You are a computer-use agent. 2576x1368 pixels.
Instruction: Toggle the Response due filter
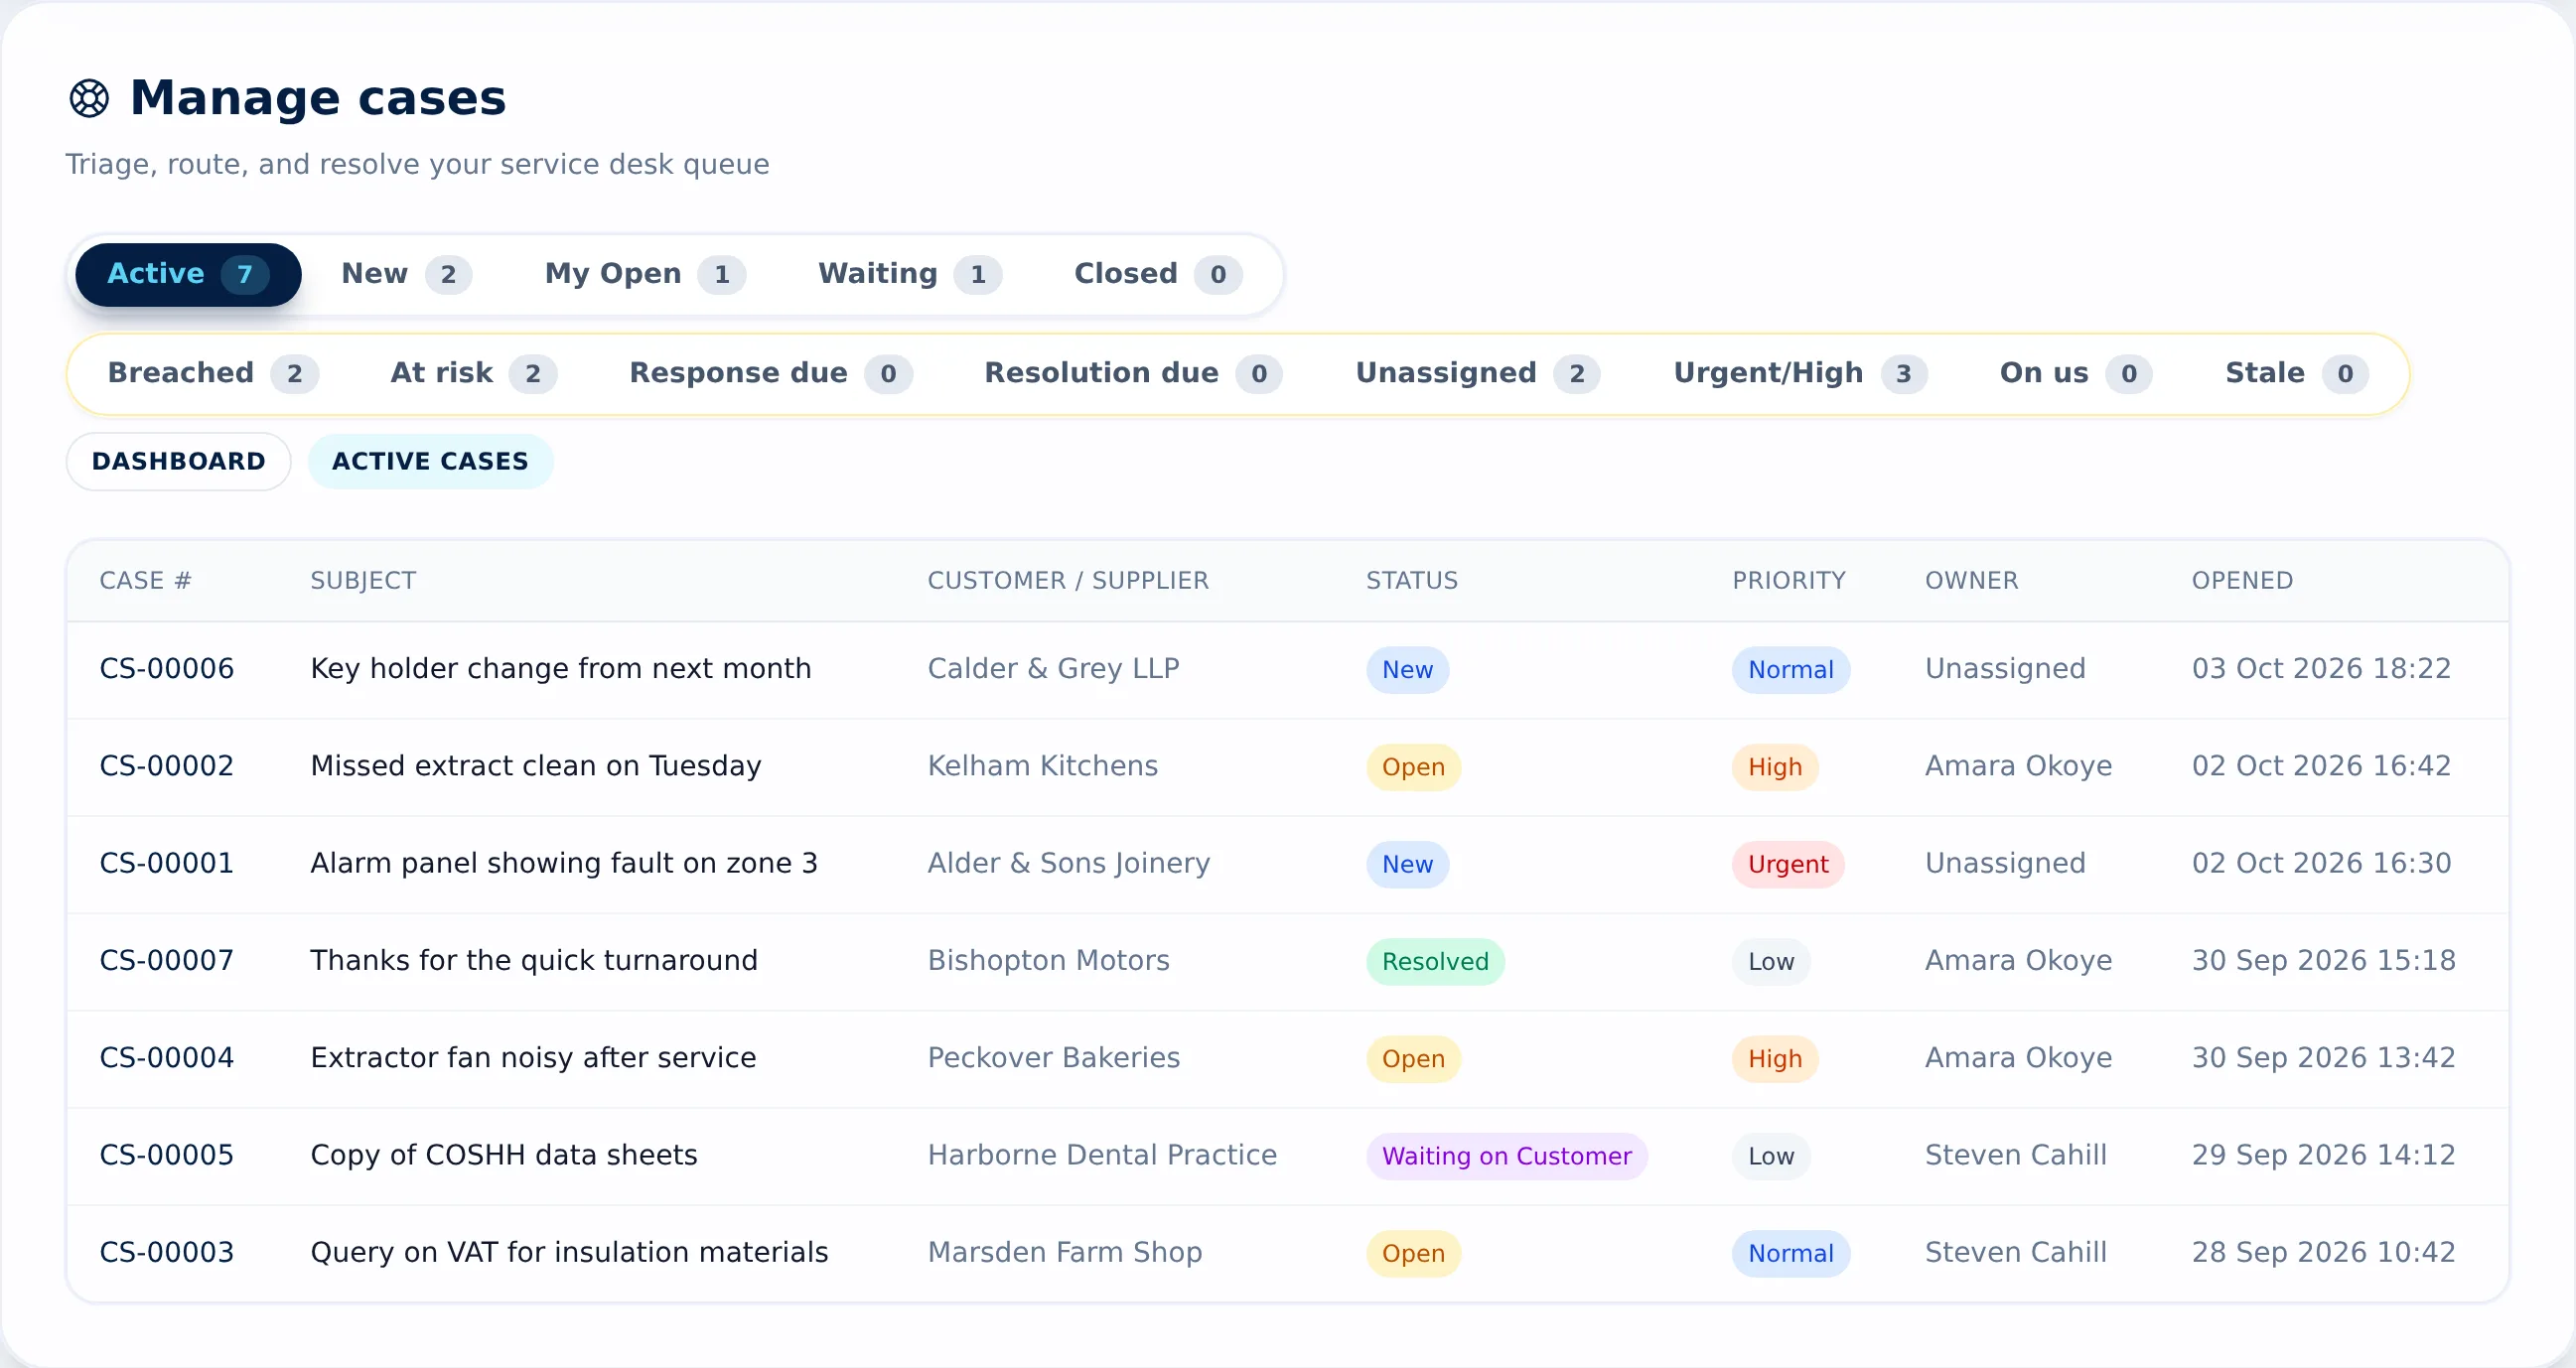pos(770,373)
